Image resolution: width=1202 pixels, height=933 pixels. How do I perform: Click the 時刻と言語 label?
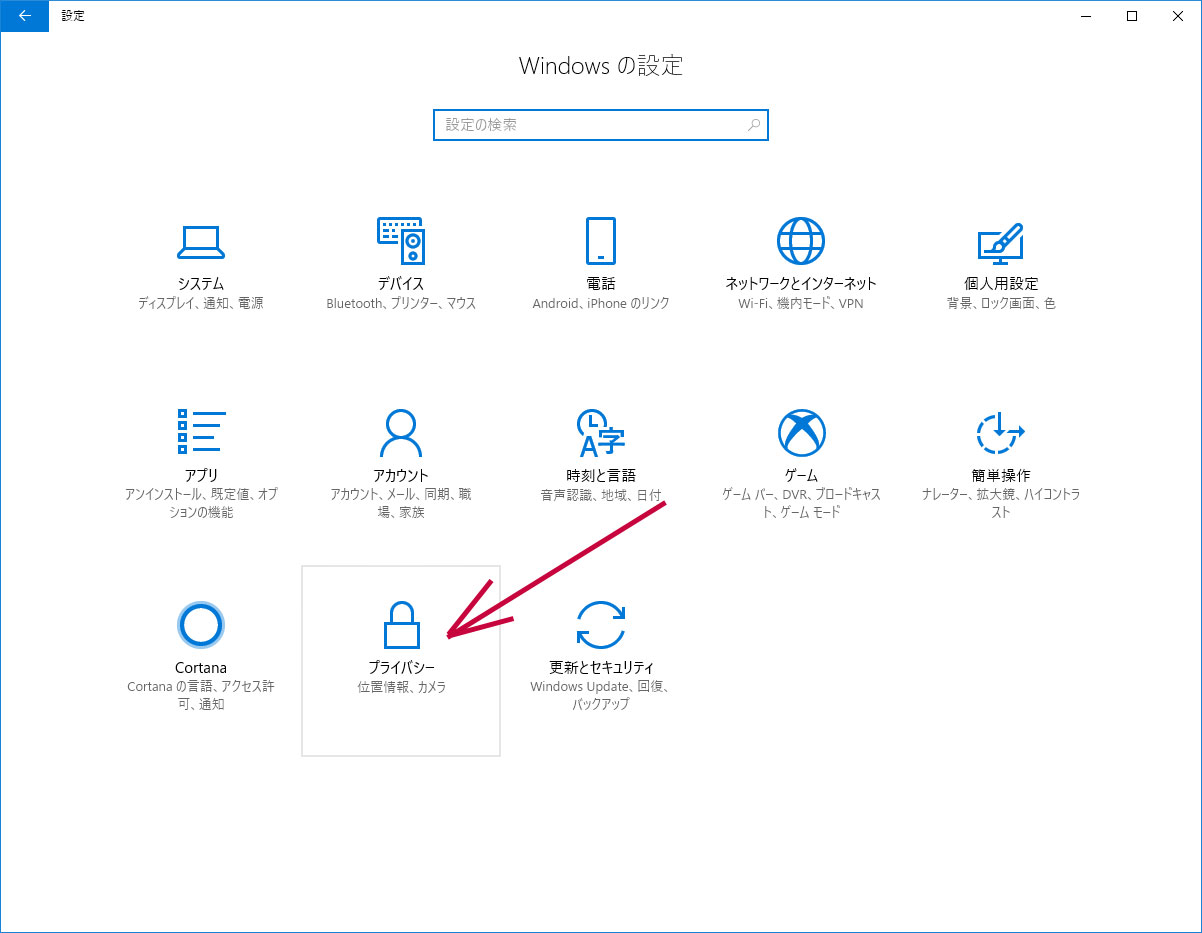pyautogui.click(x=601, y=476)
